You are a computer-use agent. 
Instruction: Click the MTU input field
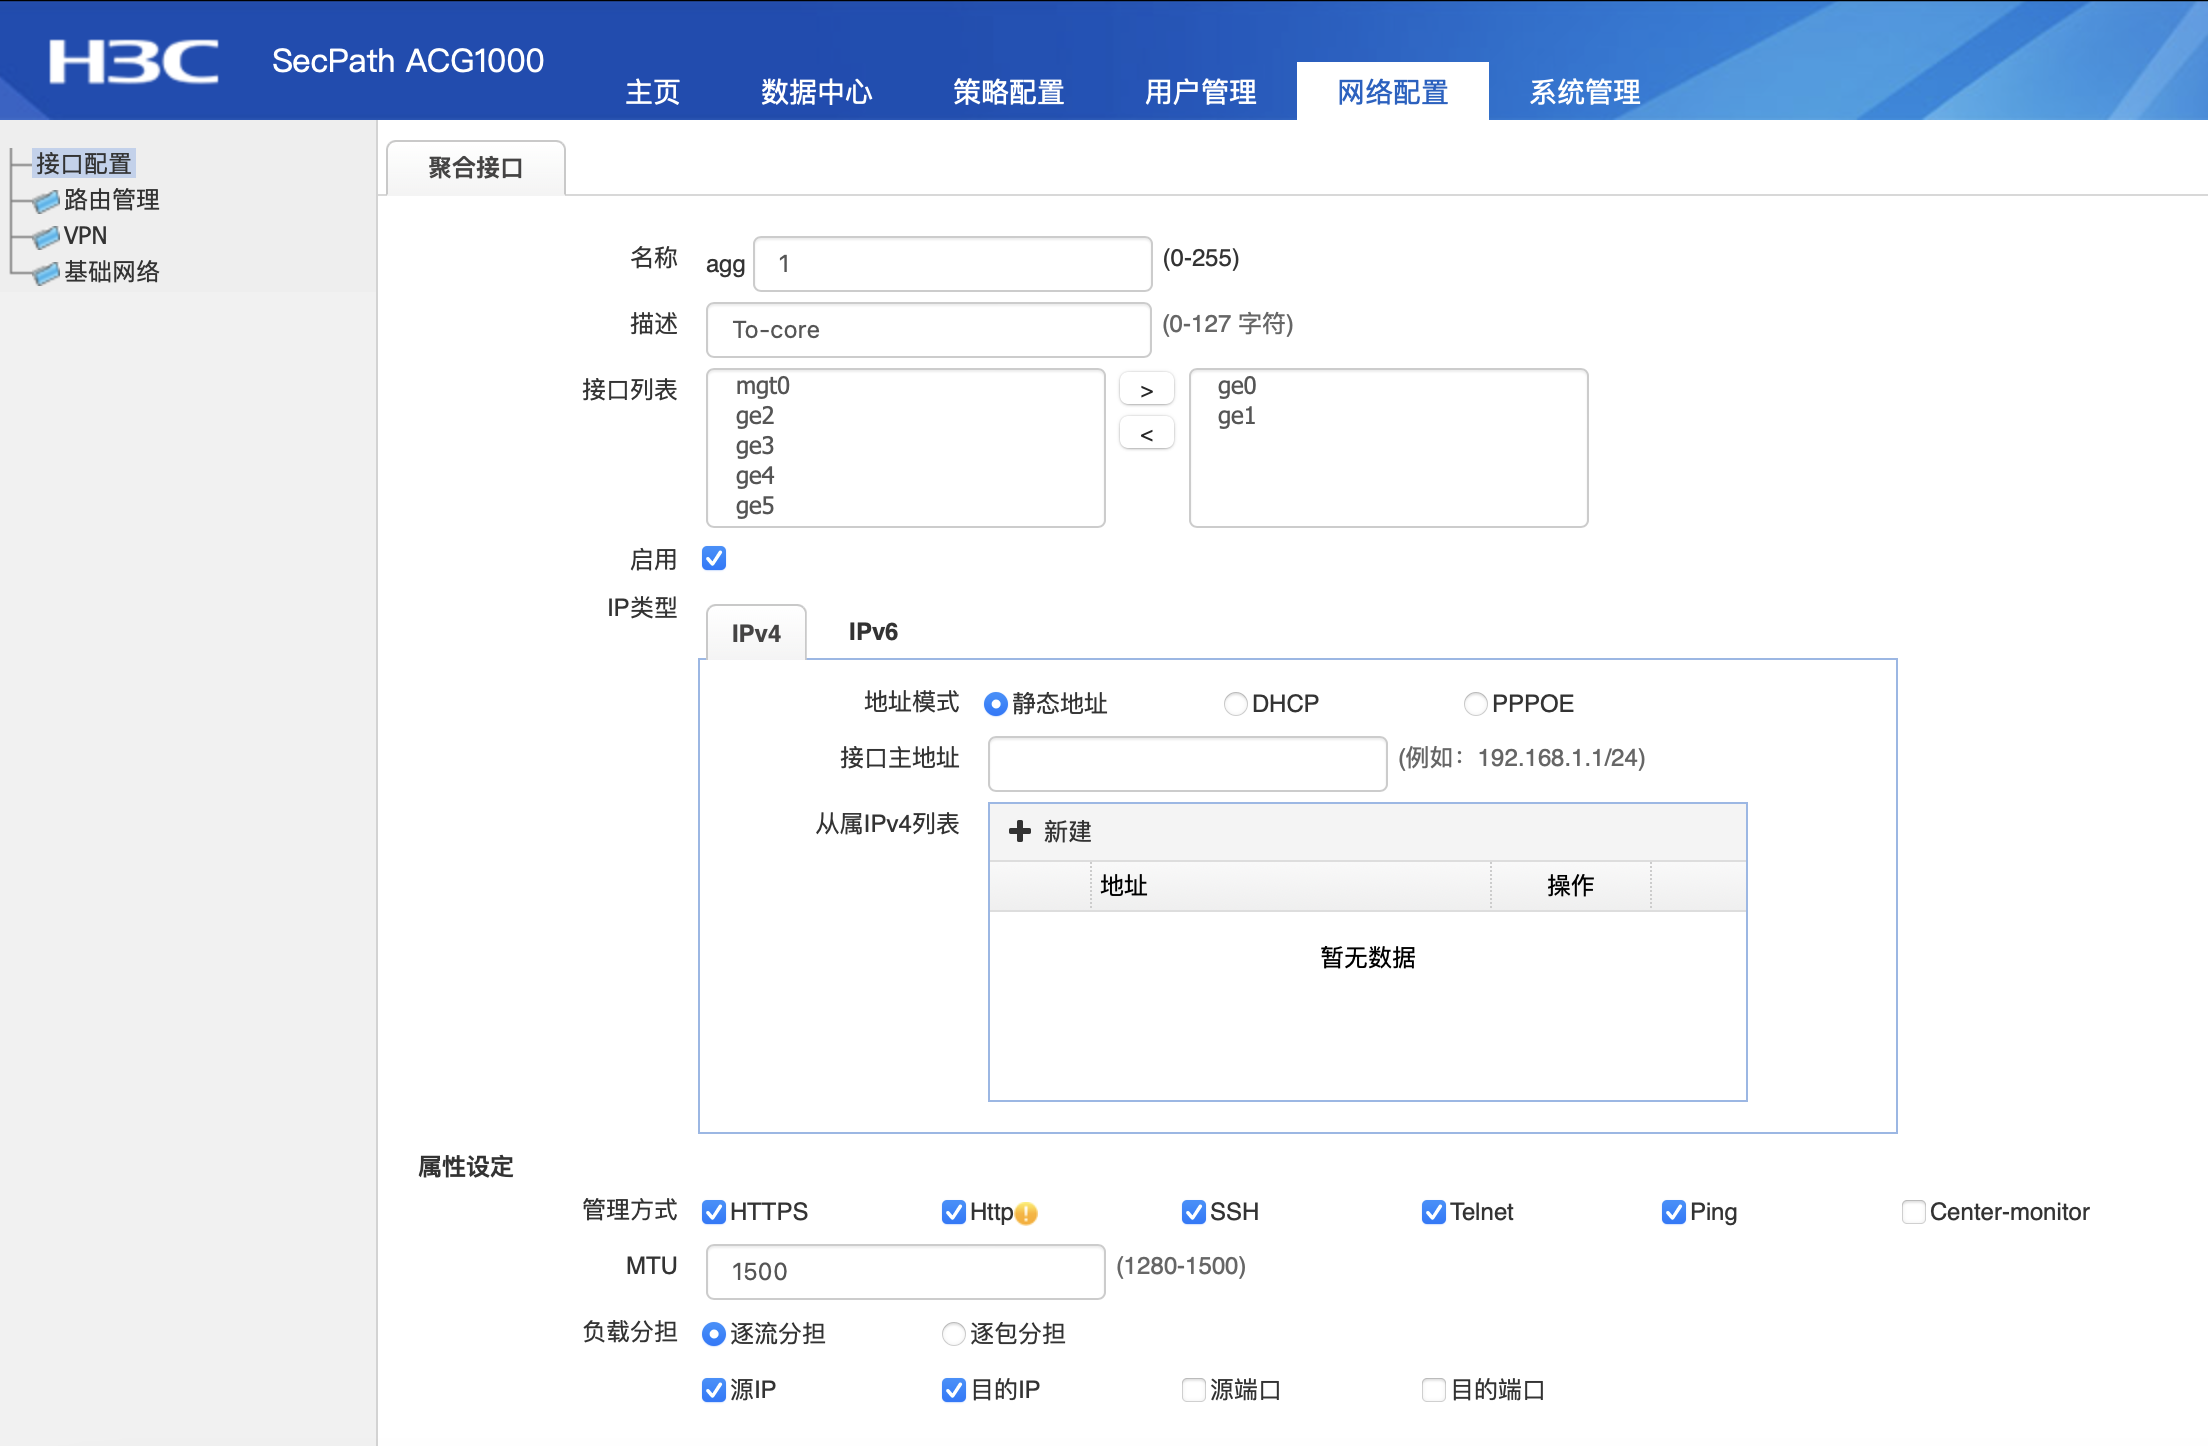[905, 1272]
